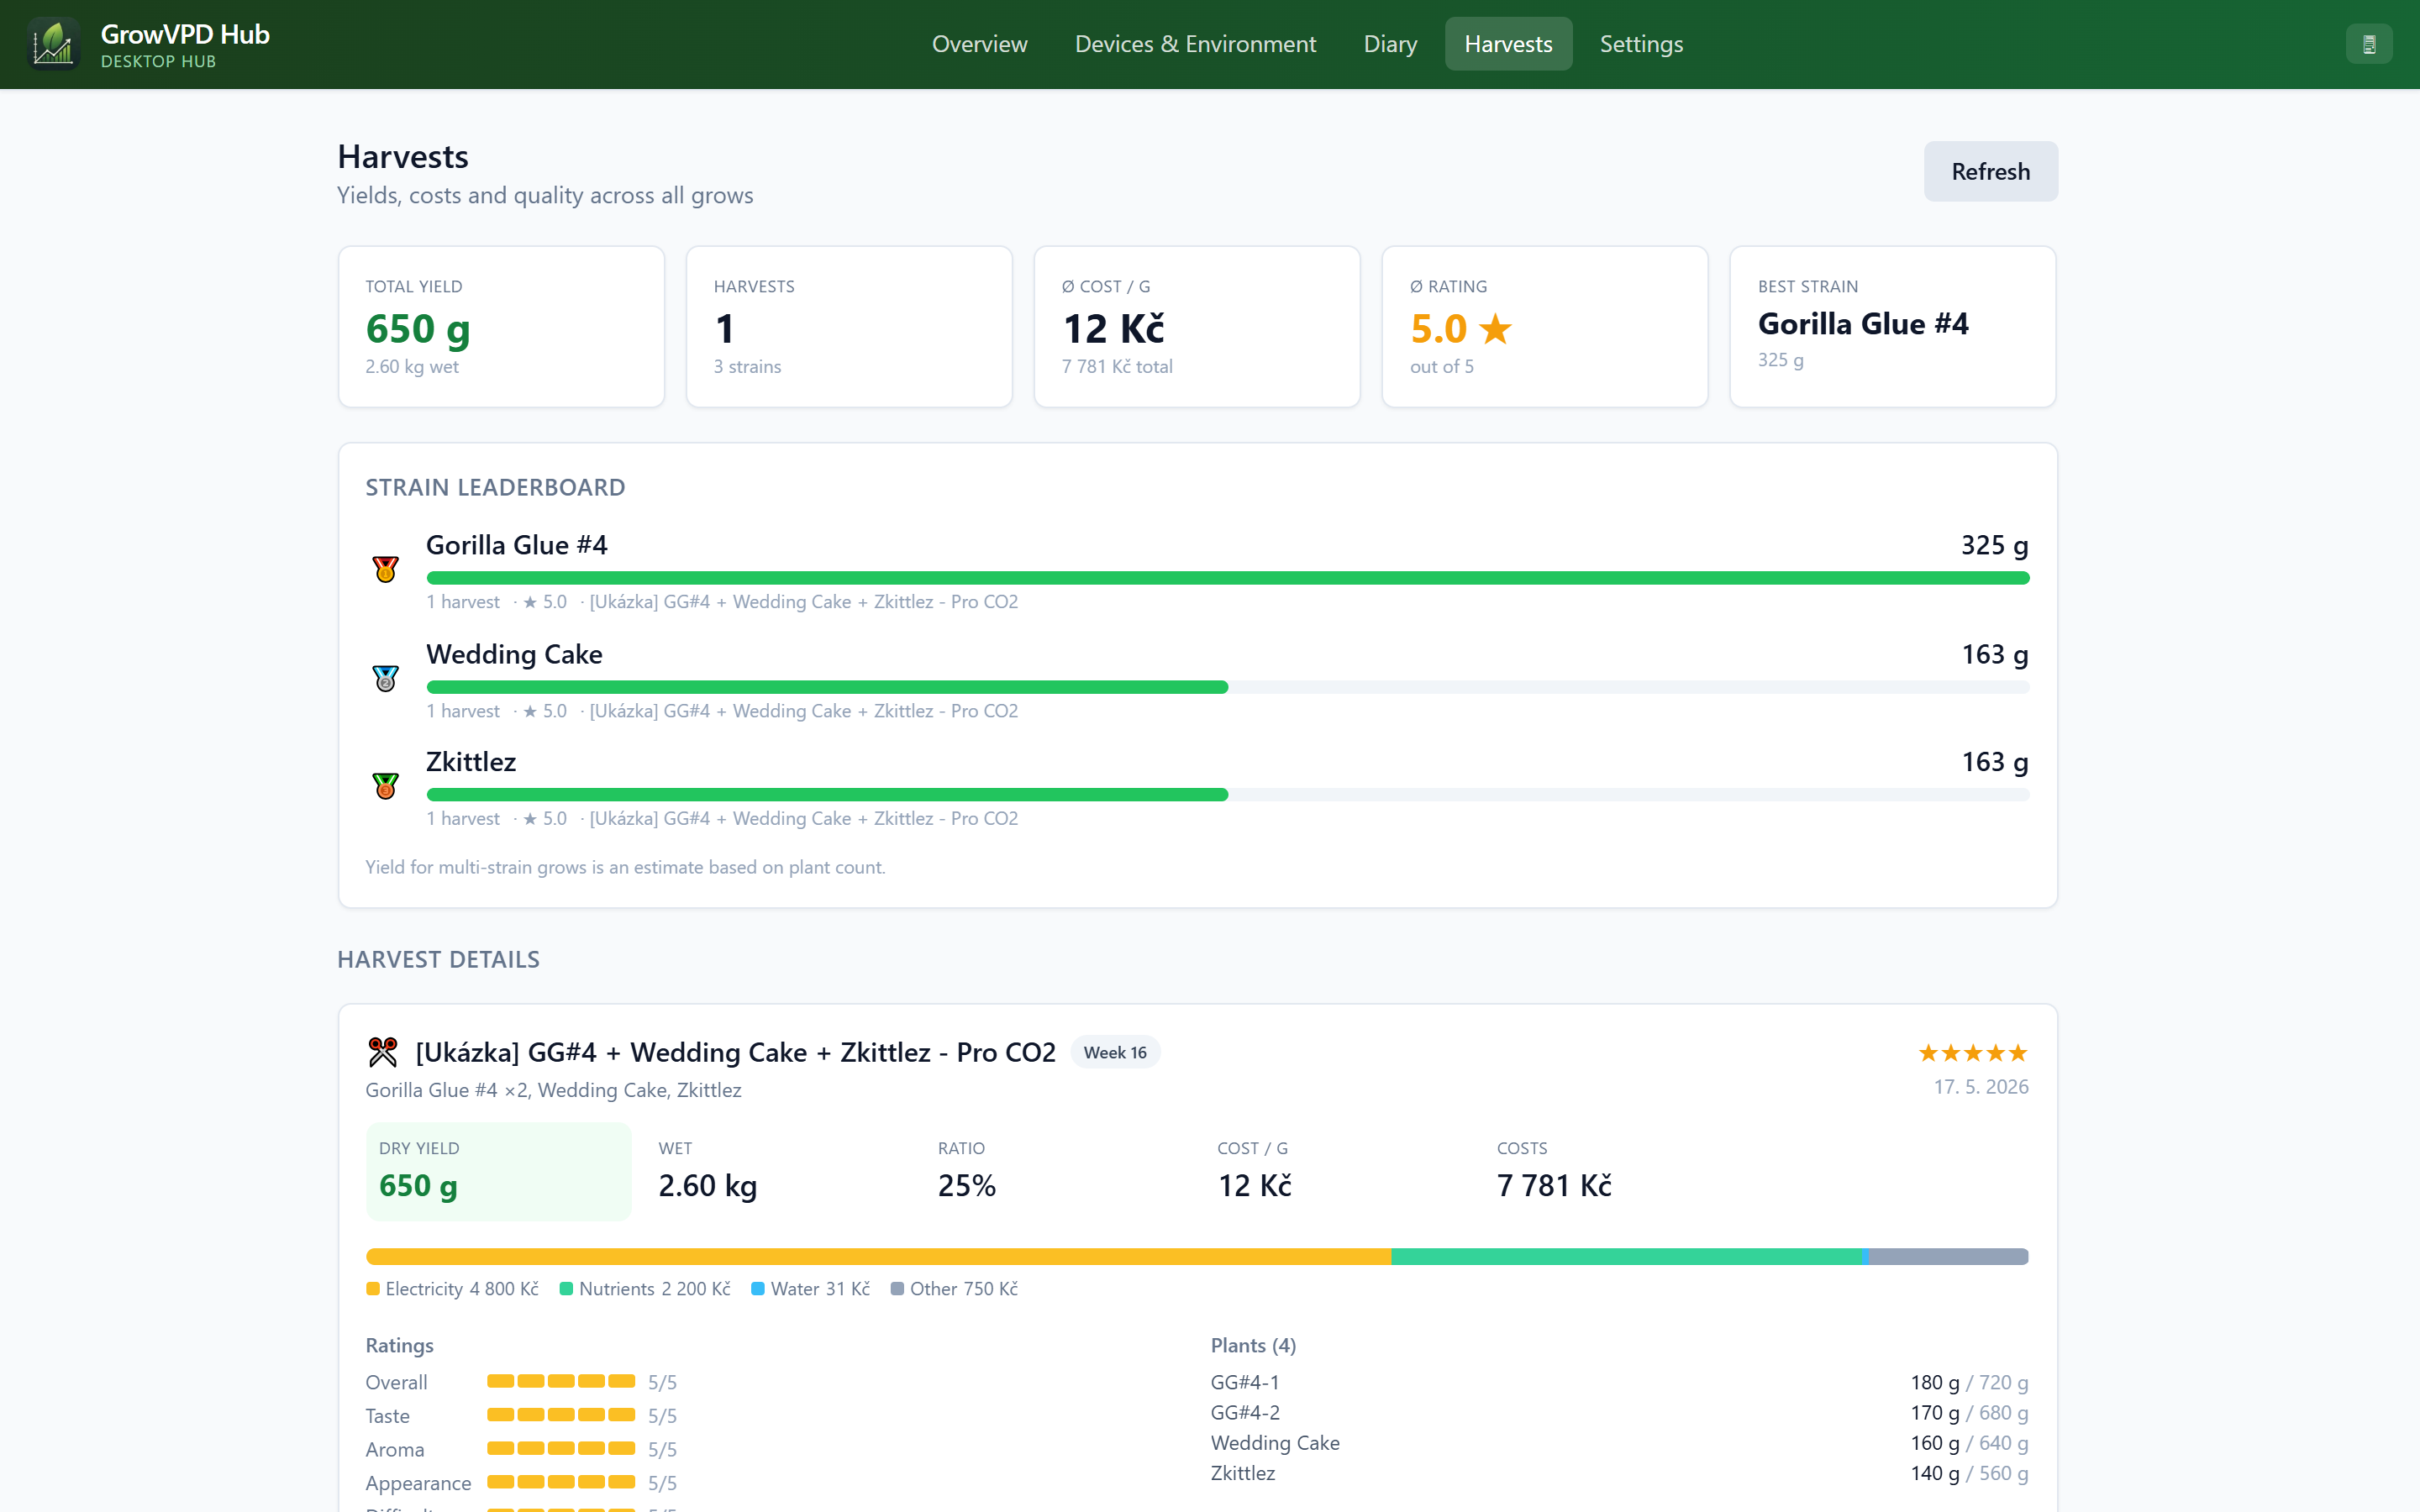
Task: Click the Gorilla Glue #4 yield progress bar
Action: coord(1228,578)
